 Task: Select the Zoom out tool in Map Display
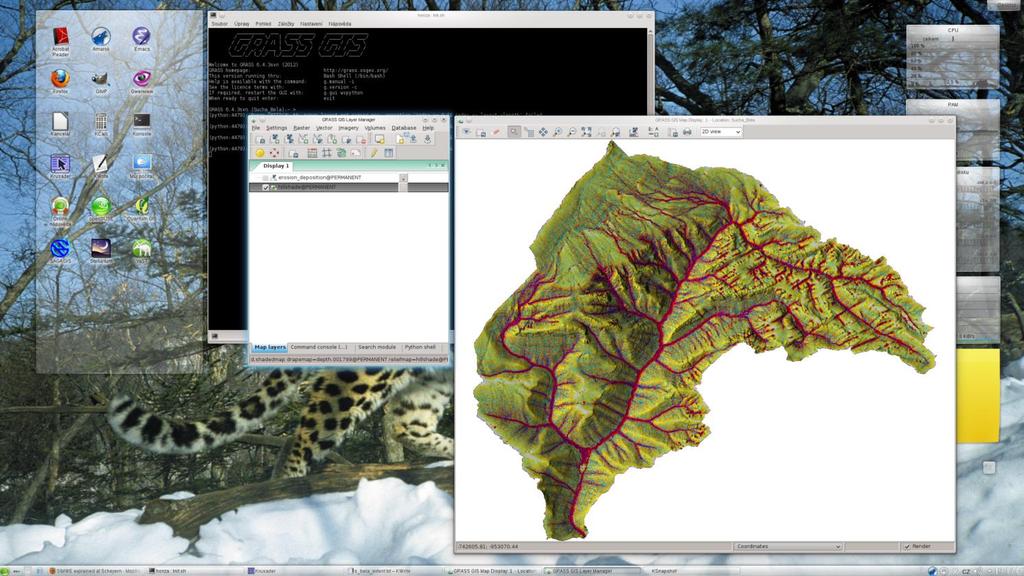[x=571, y=132]
